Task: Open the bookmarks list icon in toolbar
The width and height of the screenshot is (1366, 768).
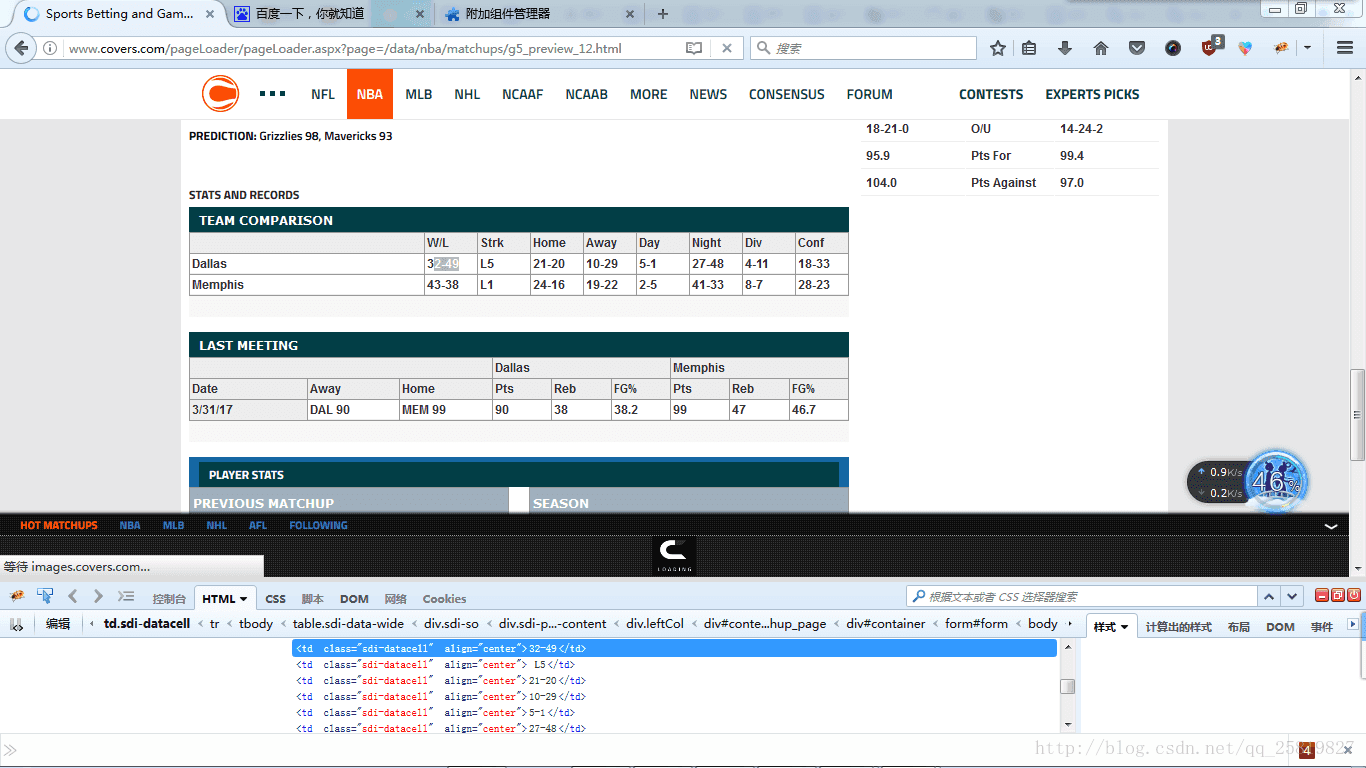Action: (x=1030, y=48)
